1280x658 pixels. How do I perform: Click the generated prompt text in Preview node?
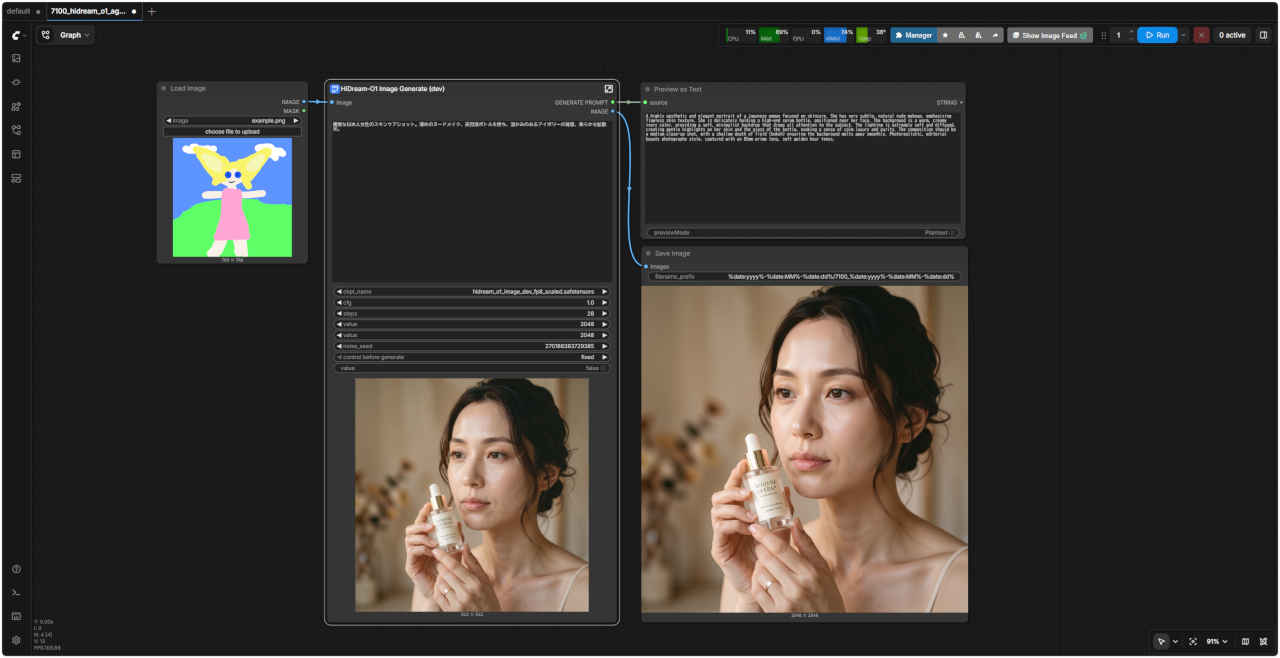[x=802, y=127]
